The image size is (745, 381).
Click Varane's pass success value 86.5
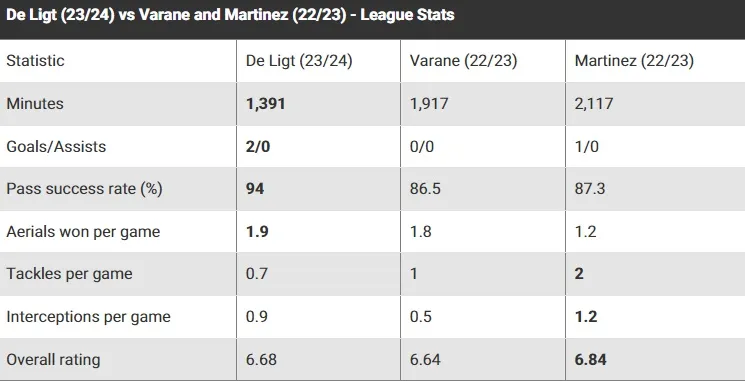[x=425, y=189]
